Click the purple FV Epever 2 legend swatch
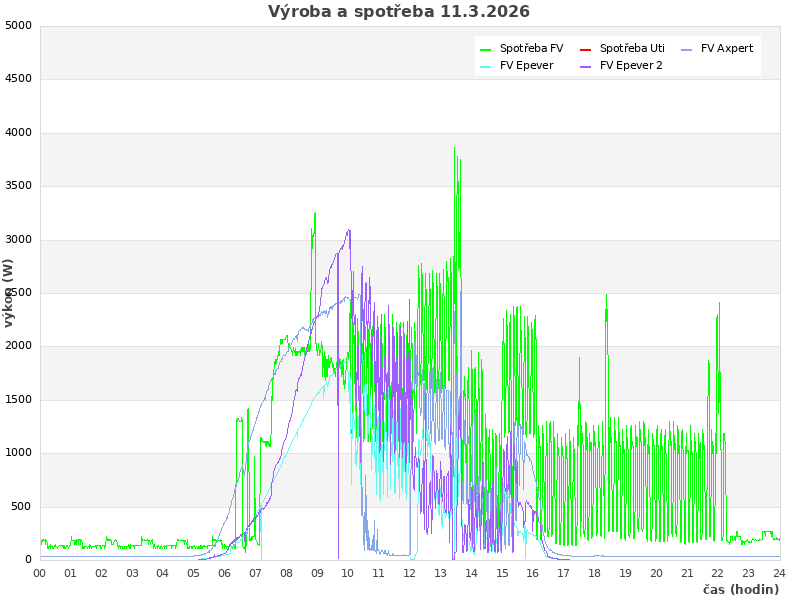The width and height of the screenshot is (800, 600). 586,66
